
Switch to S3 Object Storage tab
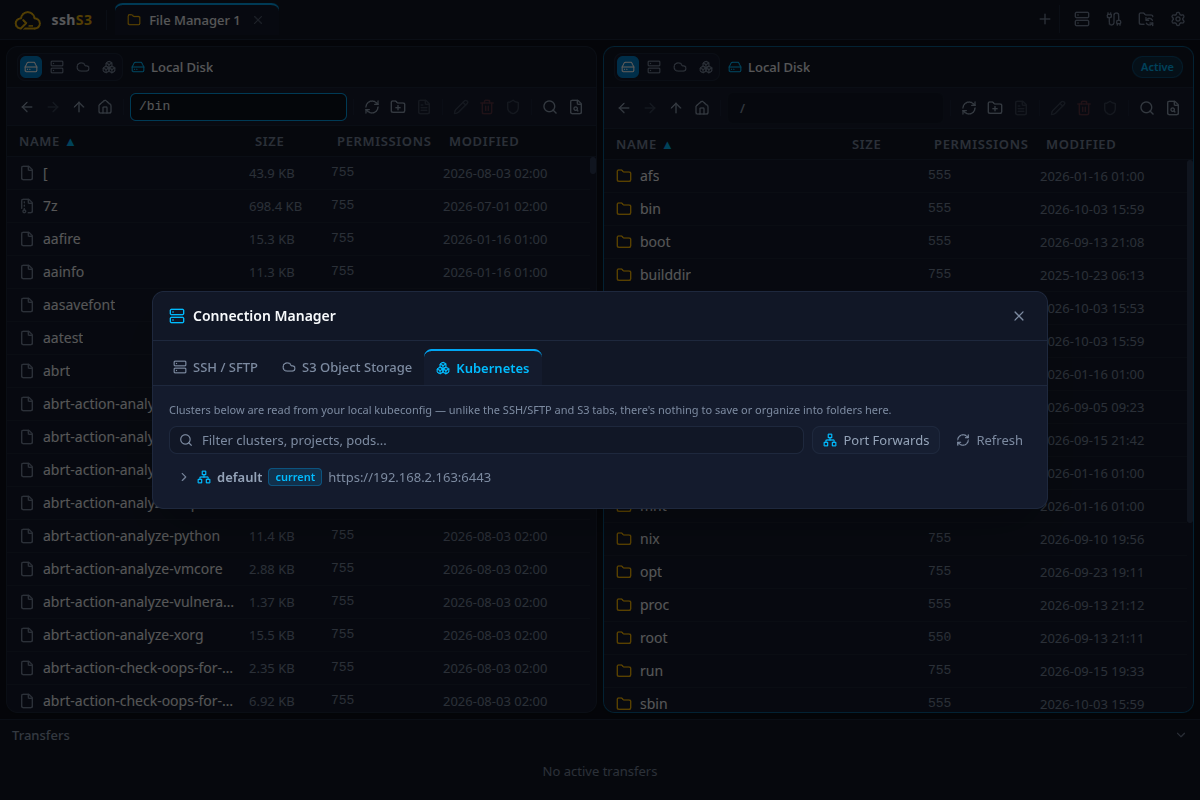click(x=347, y=367)
